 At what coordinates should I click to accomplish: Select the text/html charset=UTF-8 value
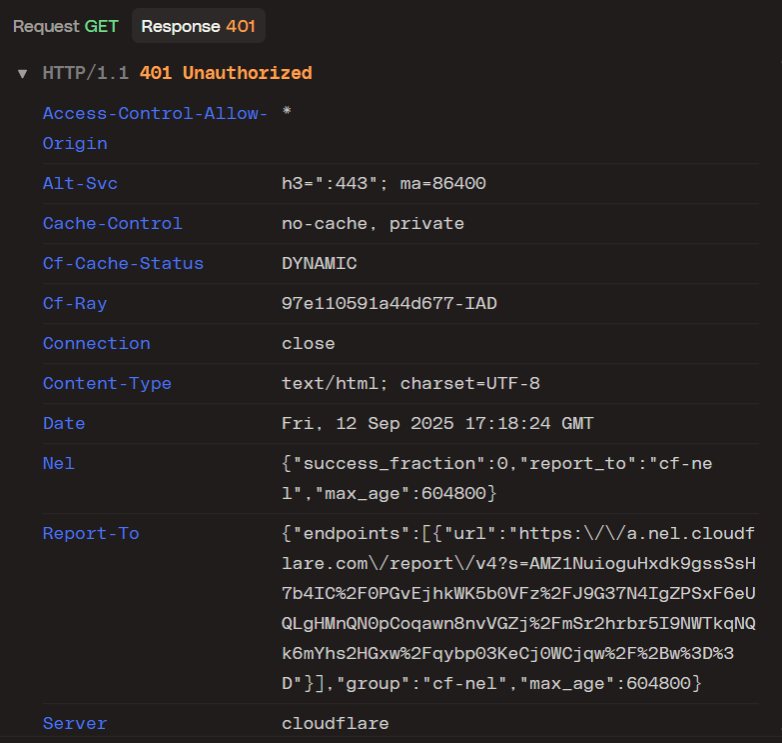(411, 384)
